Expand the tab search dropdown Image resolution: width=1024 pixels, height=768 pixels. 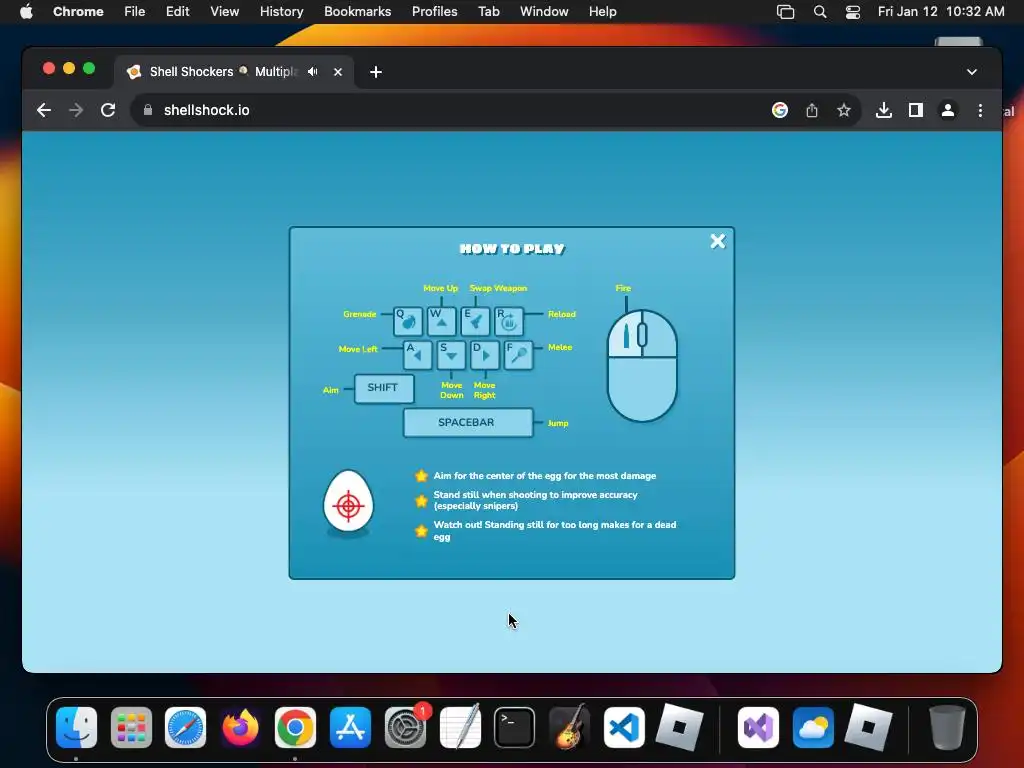pyautogui.click(x=972, y=72)
